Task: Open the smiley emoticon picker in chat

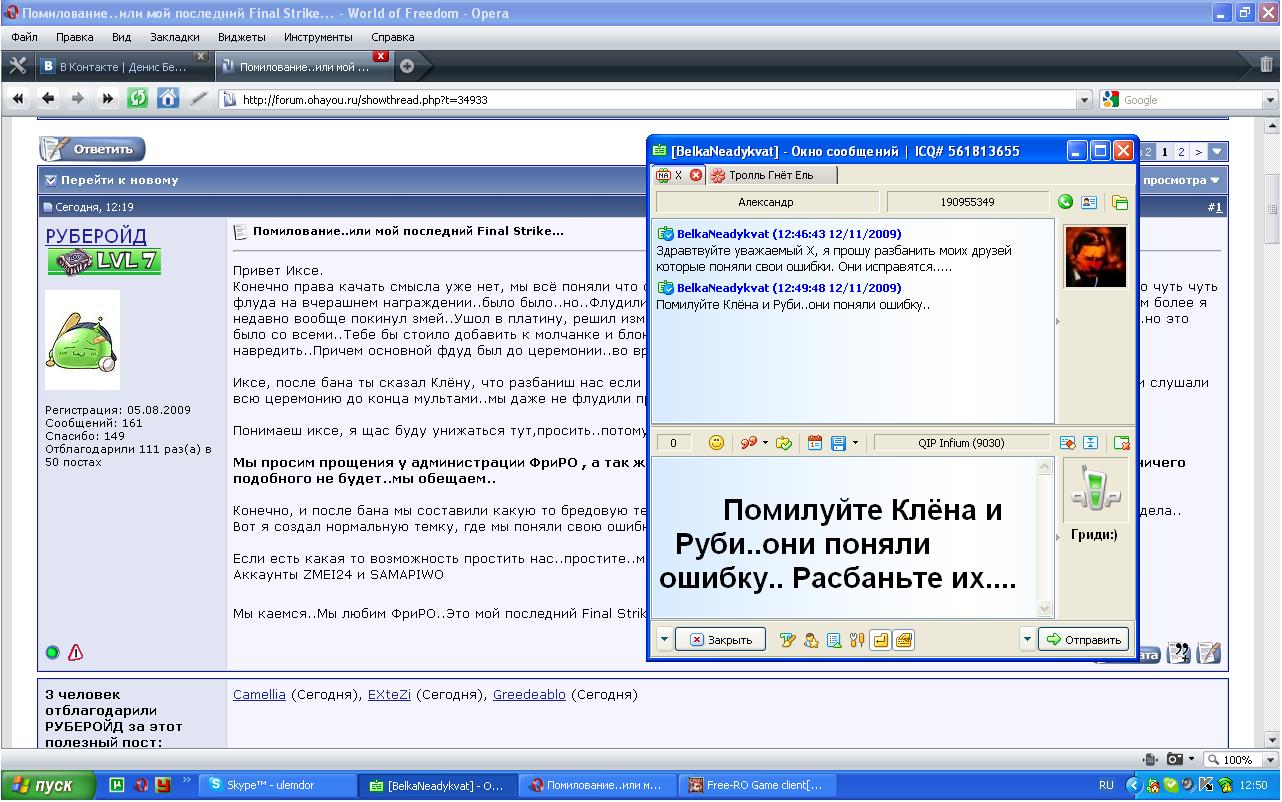Action: (716, 443)
